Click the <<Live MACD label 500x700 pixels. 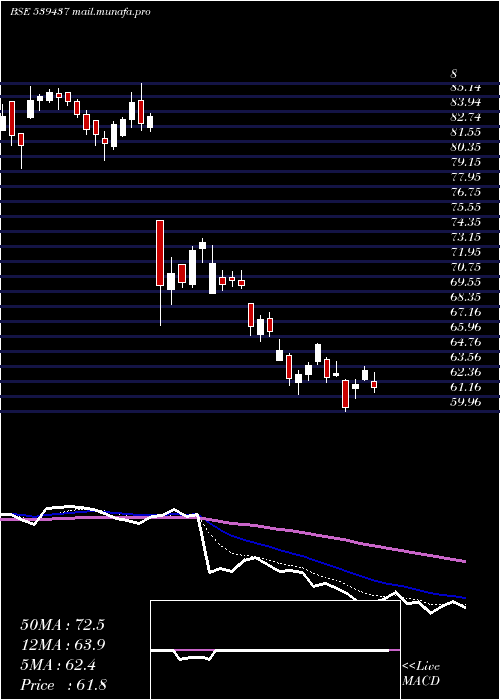[x=421, y=674]
